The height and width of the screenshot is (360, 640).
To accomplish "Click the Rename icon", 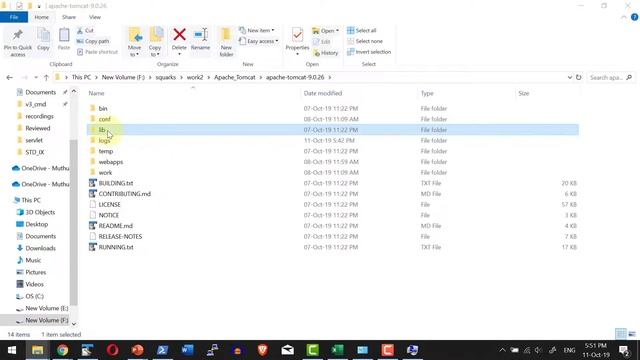I will [200, 35].
